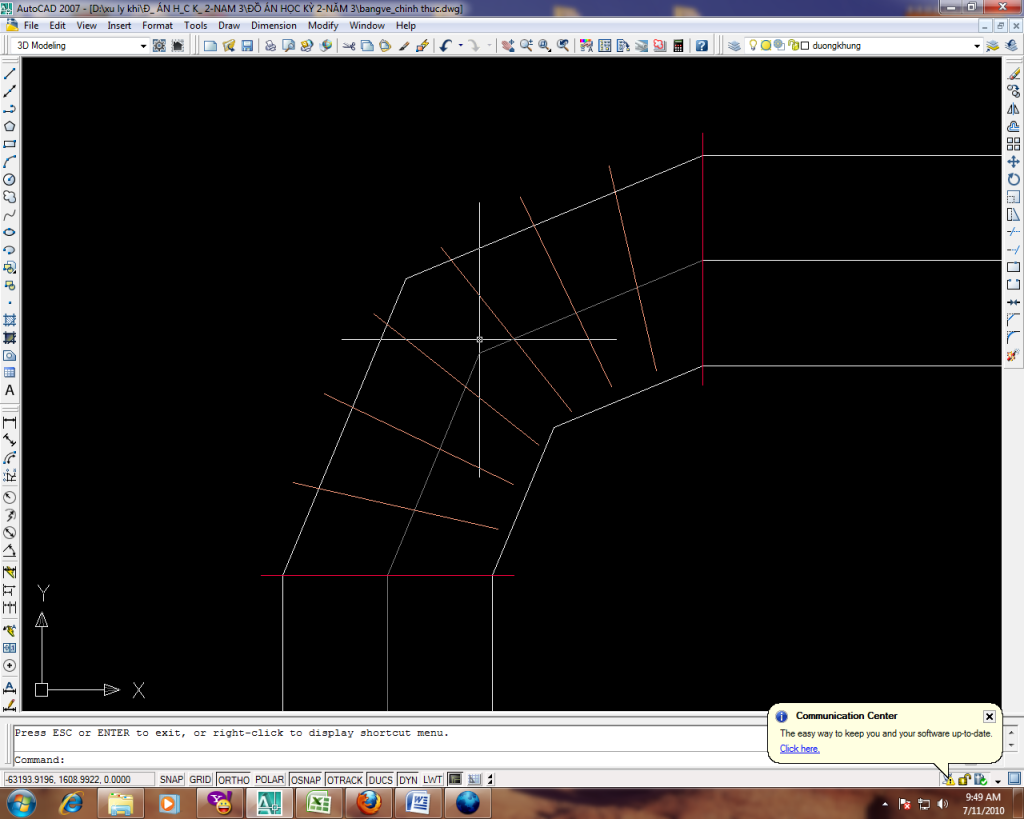This screenshot has width=1024, height=819.
Task: Open the status bar tray menu arrow
Action: 998,780
